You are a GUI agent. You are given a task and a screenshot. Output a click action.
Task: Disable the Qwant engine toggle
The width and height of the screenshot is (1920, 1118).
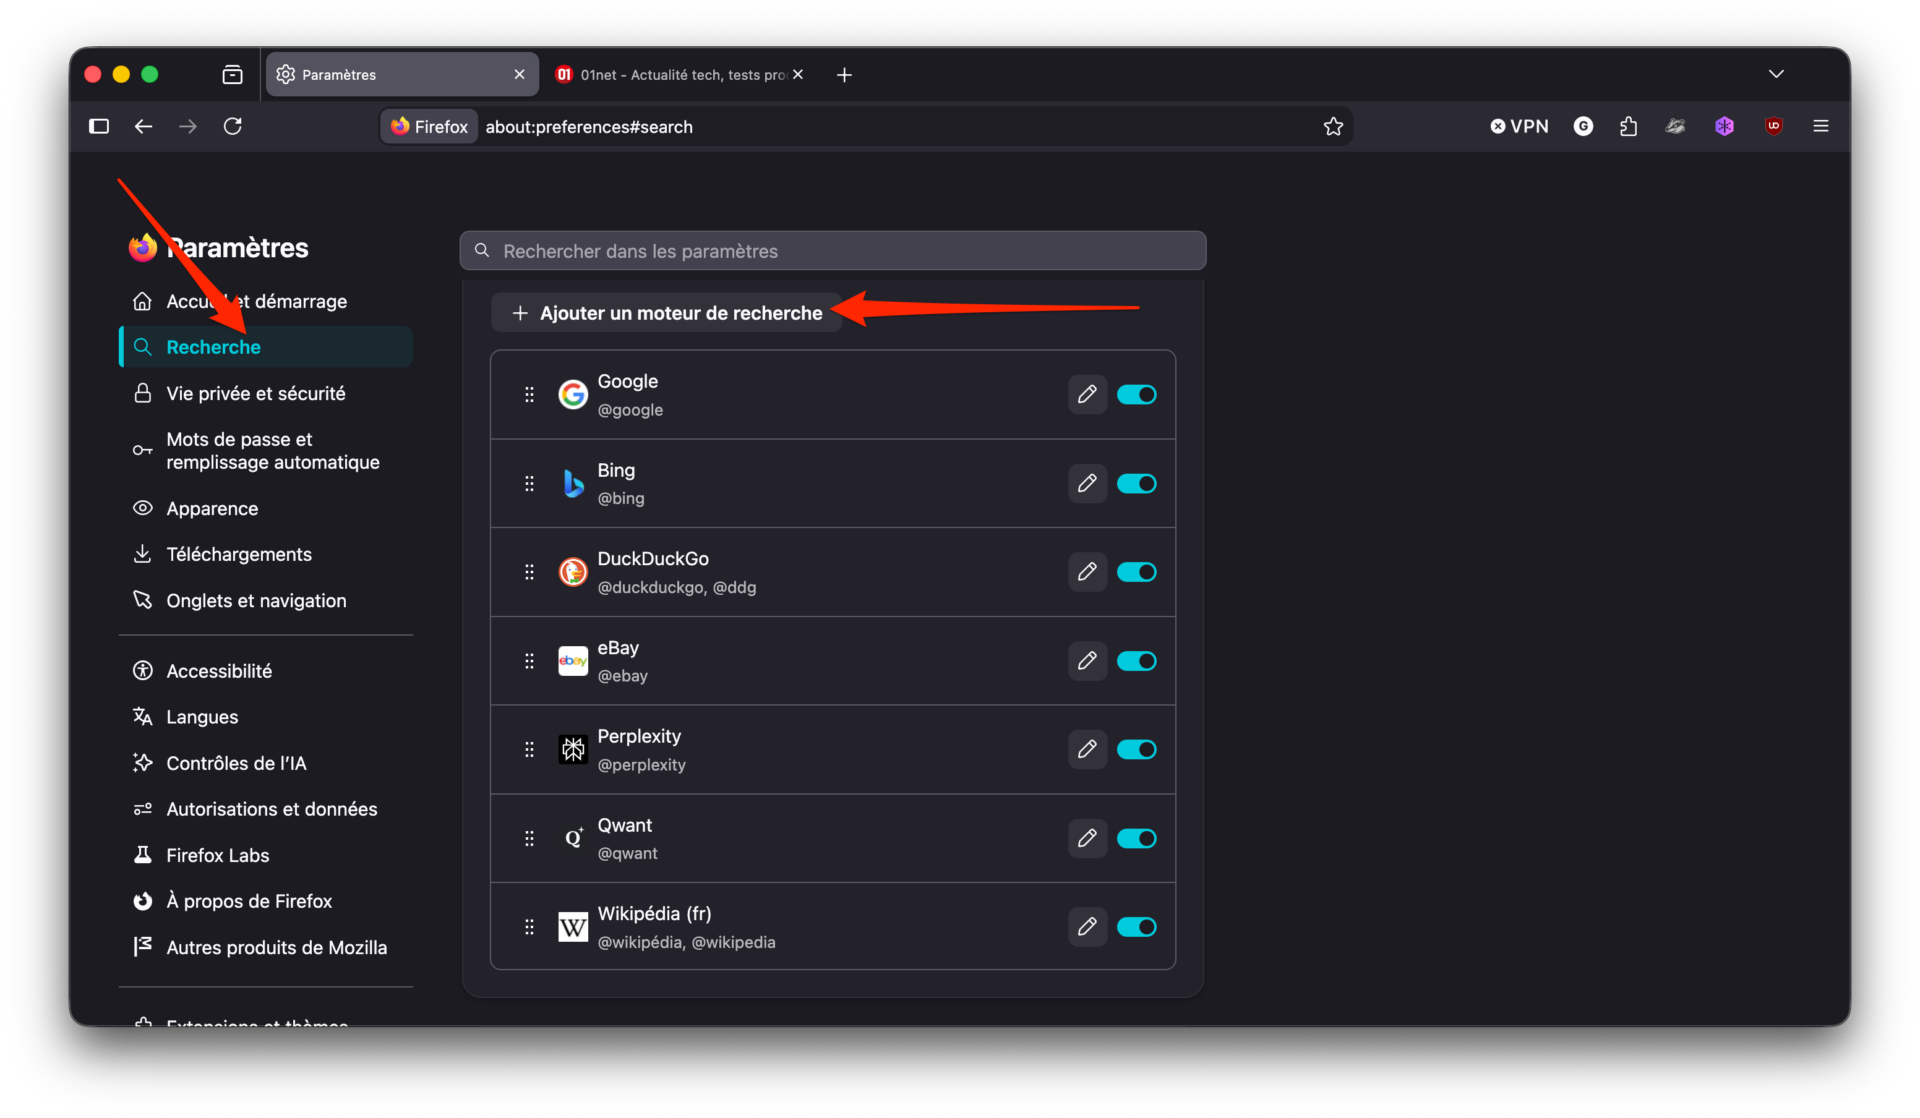click(x=1137, y=838)
